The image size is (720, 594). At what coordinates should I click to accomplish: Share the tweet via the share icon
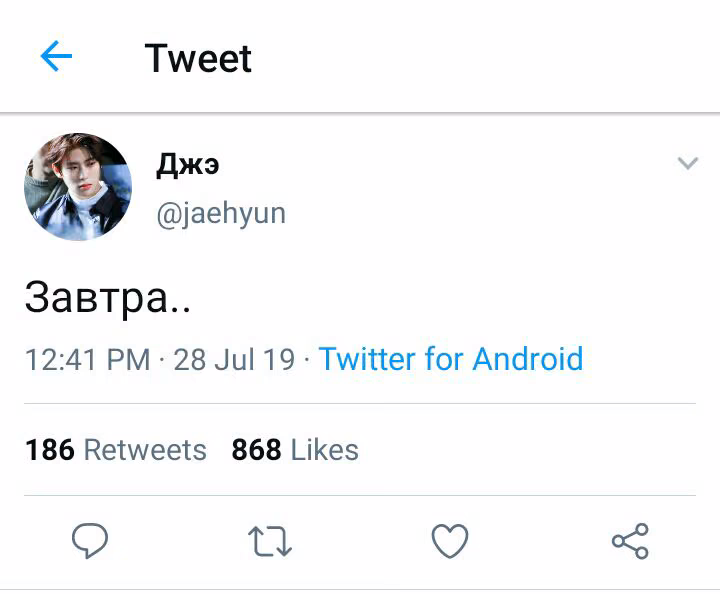pos(630,541)
